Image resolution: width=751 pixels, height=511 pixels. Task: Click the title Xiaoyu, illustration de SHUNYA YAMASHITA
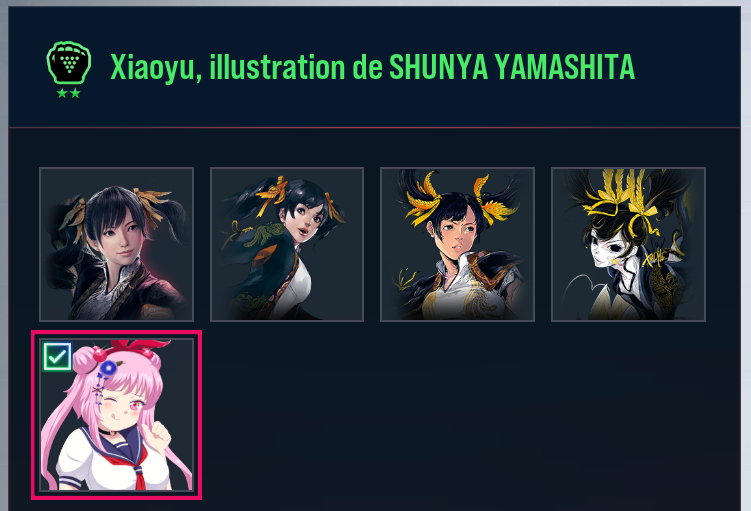pos(373,67)
